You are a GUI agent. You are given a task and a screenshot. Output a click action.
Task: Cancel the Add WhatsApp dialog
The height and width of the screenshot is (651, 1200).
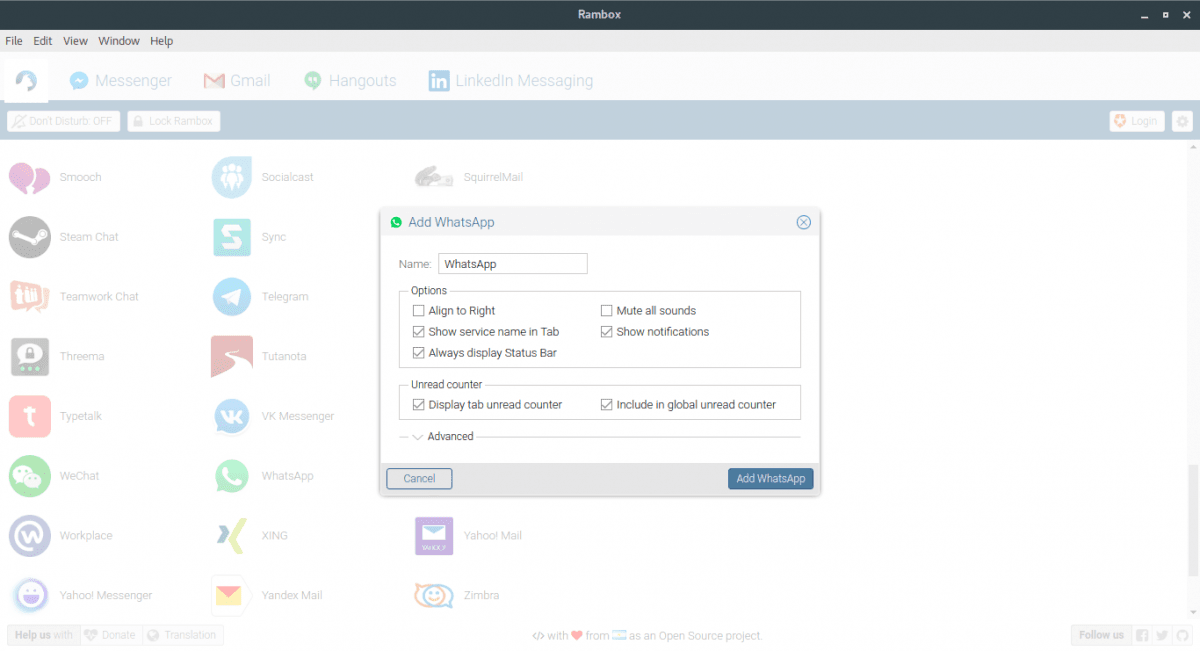point(419,479)
